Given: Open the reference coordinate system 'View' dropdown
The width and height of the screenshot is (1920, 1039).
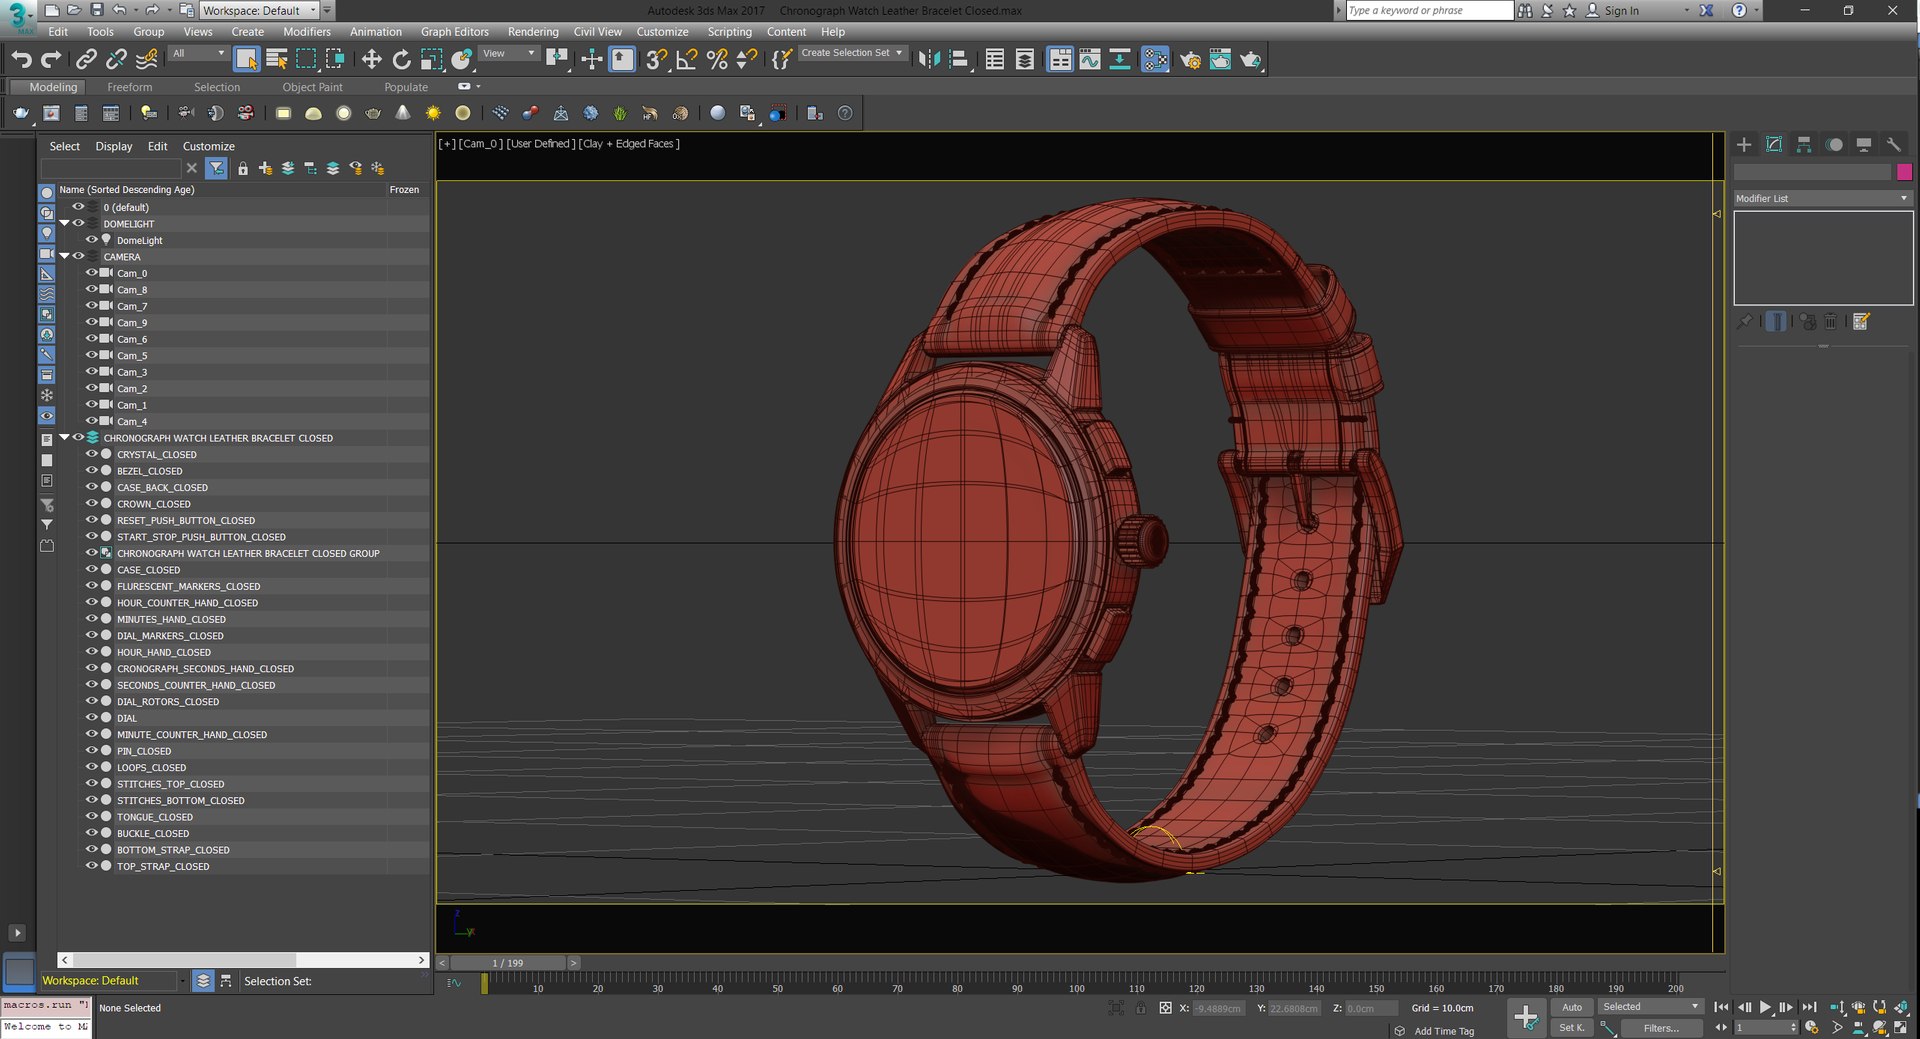Looking at the screenshot, I should 508,53.
